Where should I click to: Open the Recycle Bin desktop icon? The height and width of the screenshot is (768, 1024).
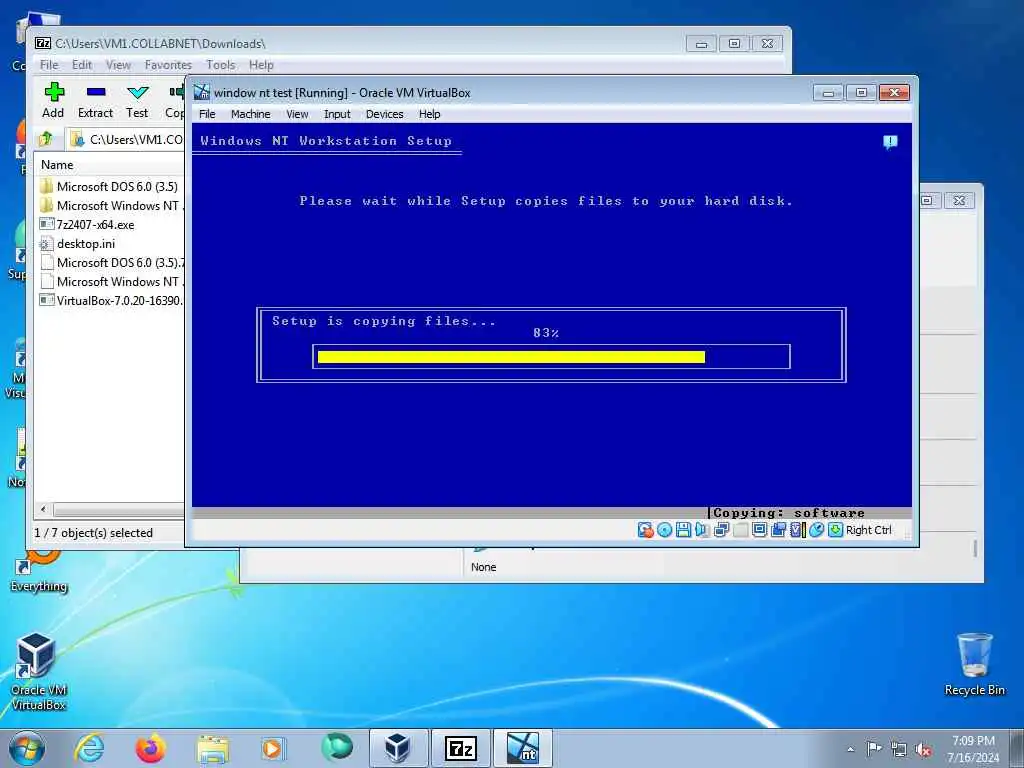pos(974,665)
